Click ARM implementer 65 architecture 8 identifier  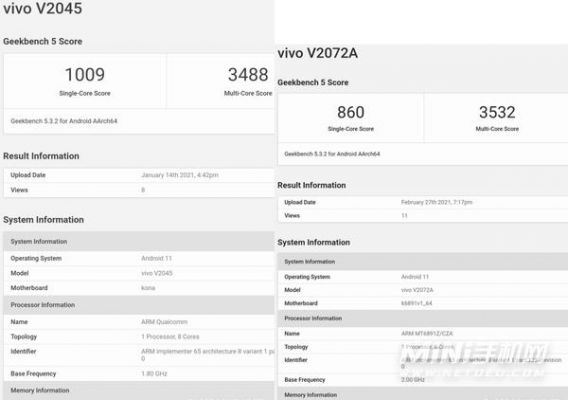tap(207, 355)
